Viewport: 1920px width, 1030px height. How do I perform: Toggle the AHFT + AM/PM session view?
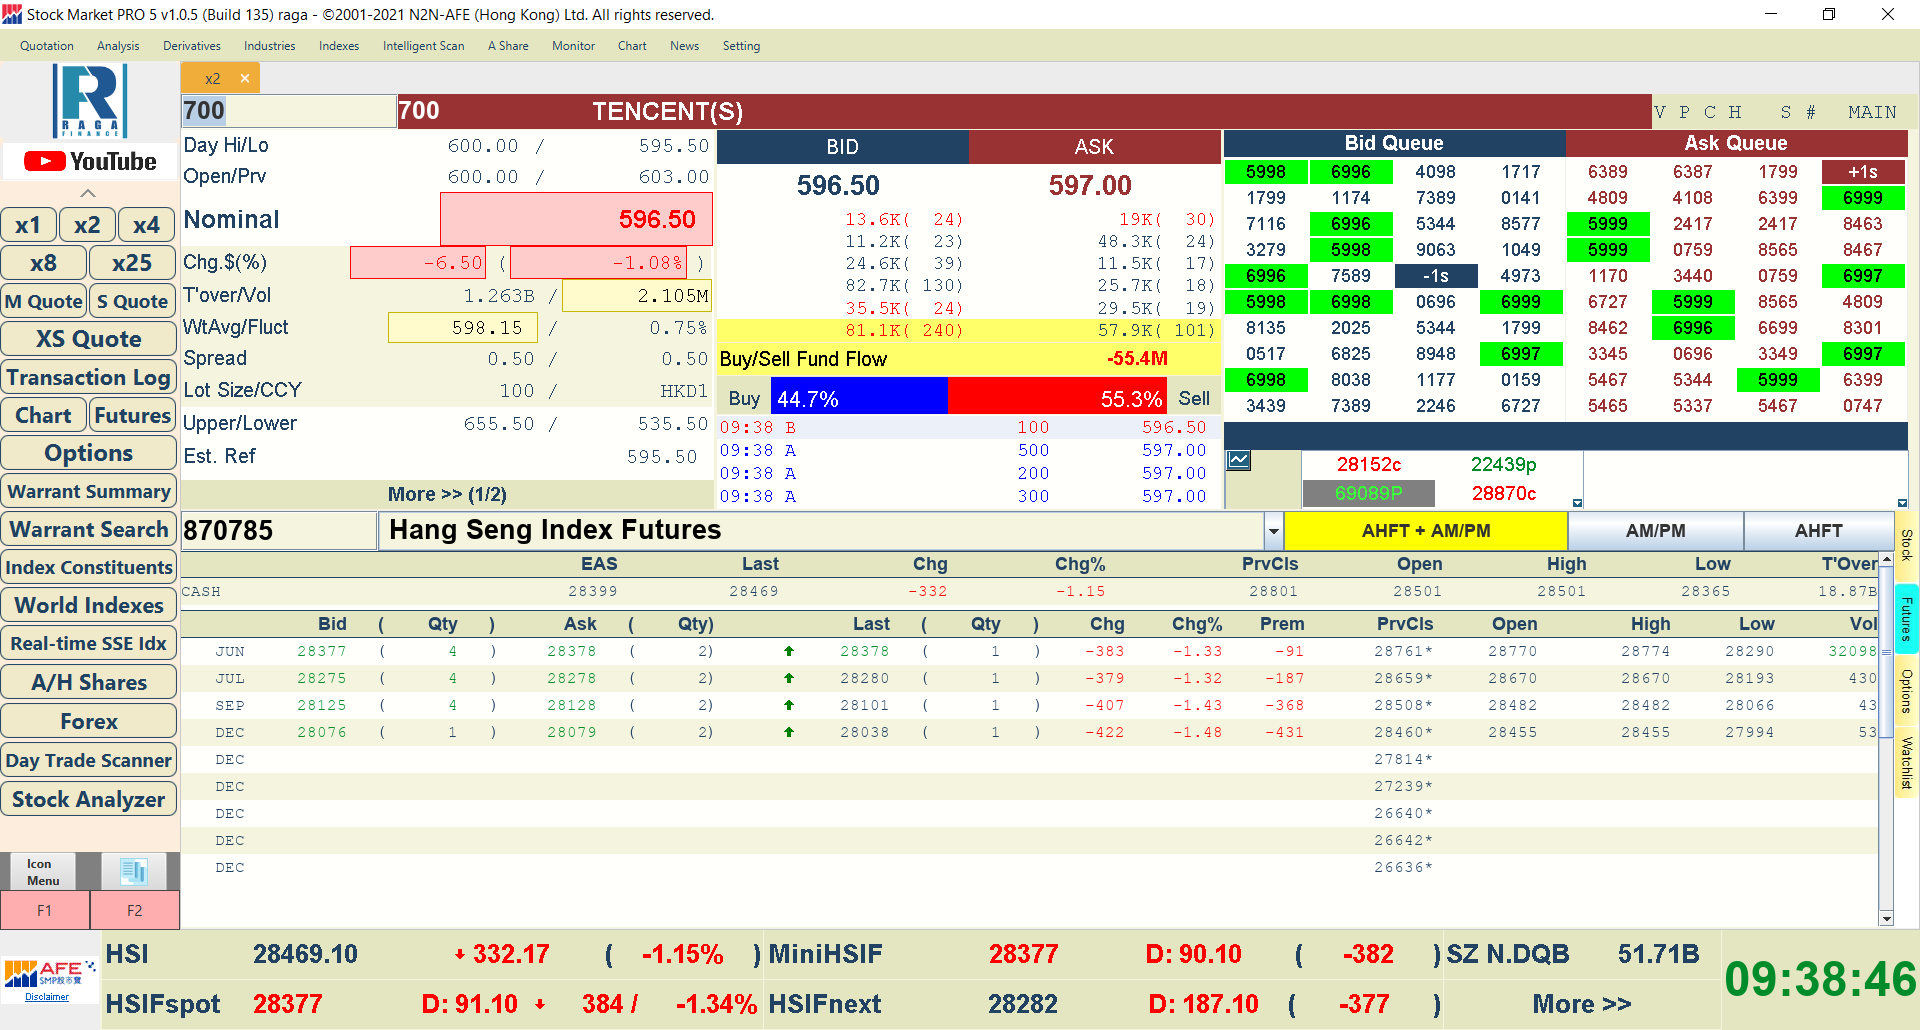tap(1425, 531)
